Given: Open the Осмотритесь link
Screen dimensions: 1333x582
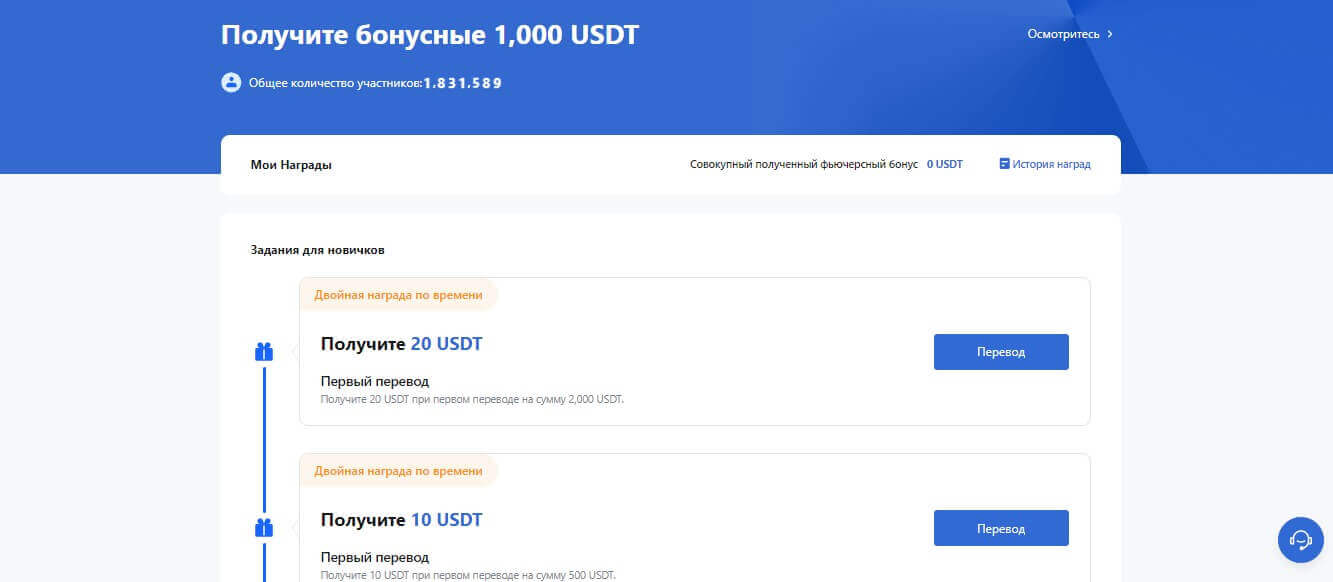Looking at the screenshot, I should pyautogui.click(x=1063, y=35).
